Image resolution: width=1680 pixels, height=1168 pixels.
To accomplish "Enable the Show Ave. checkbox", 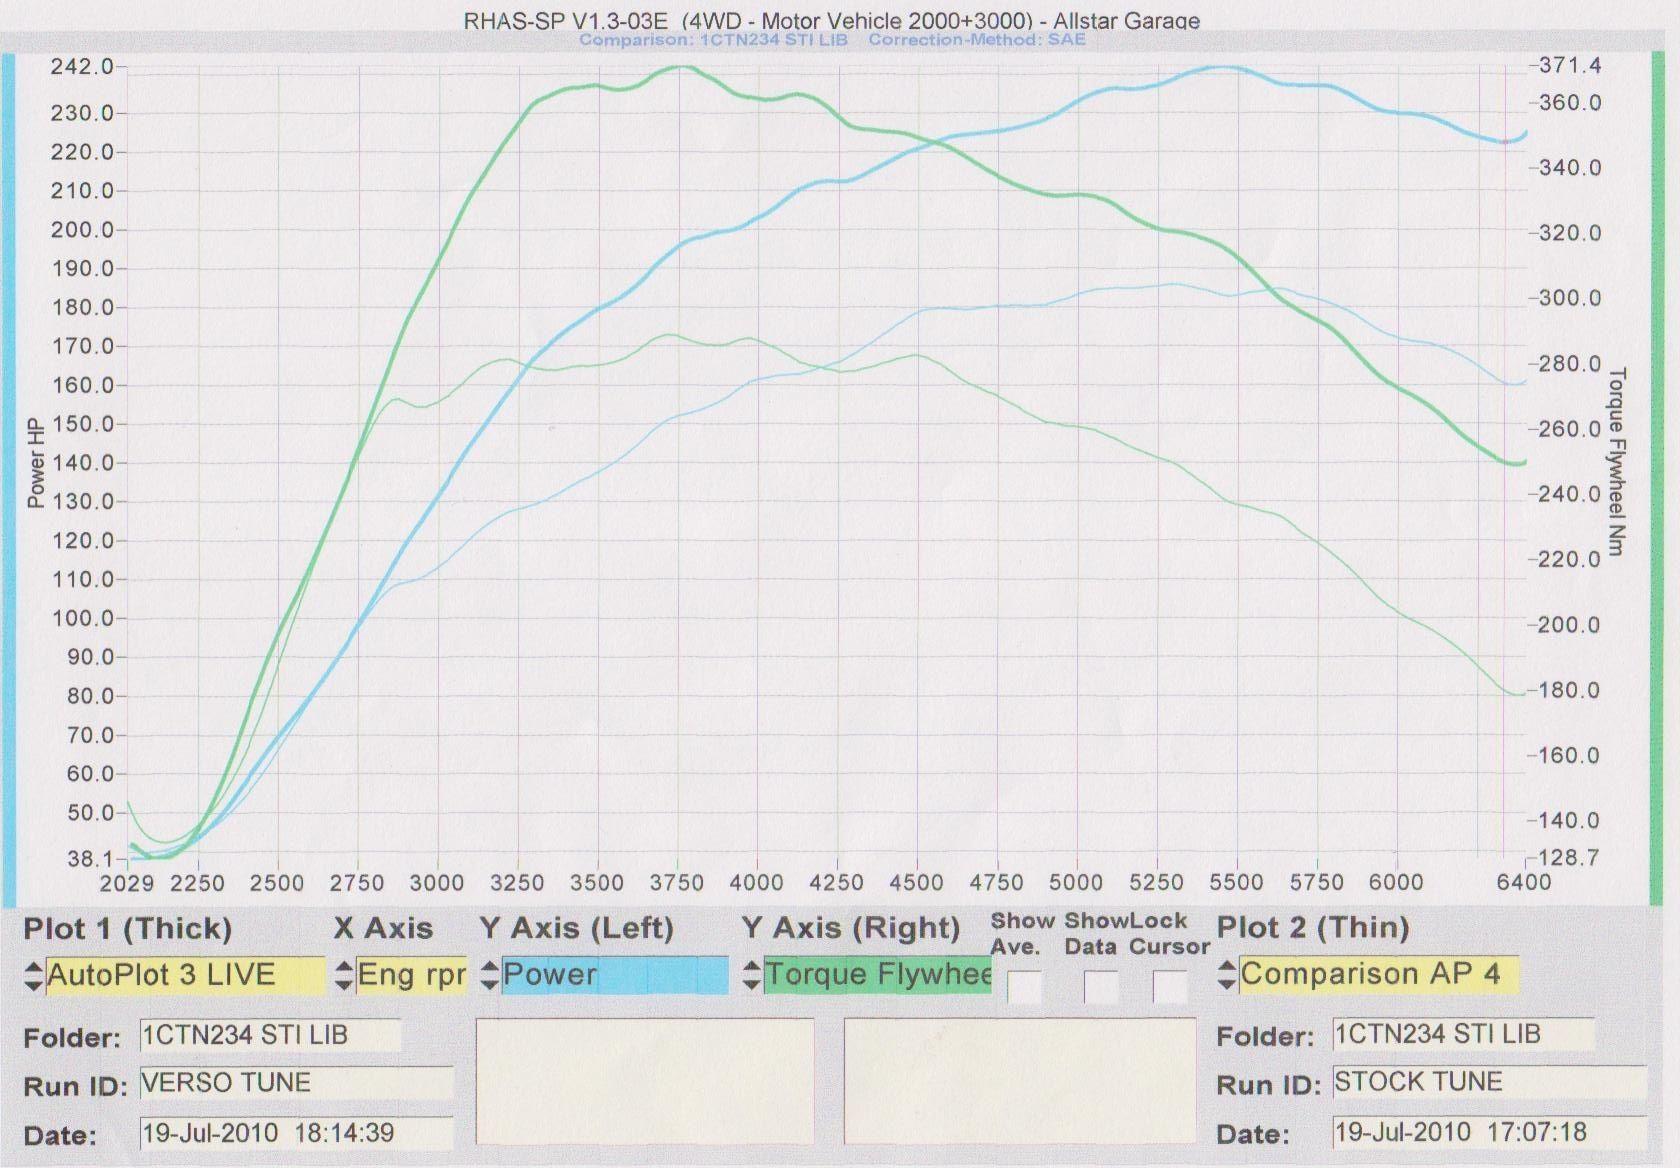I will (x=1023, y=987).
